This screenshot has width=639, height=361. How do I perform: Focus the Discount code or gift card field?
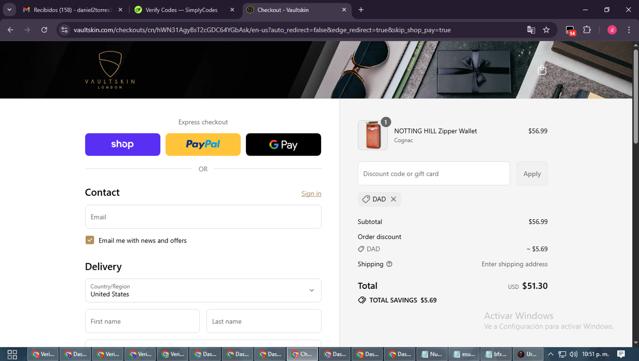pyautogui.click(x=434, y=174)
